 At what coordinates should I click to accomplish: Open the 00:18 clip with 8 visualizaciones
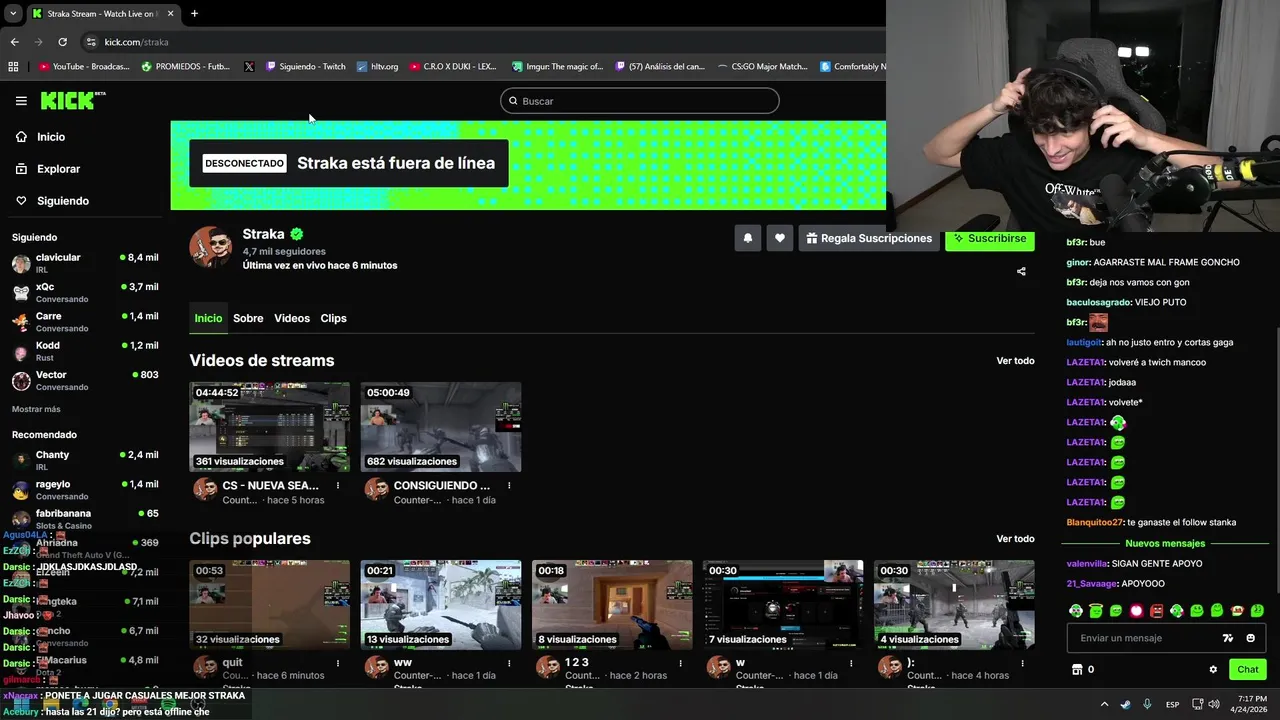[x=612, y=605]
